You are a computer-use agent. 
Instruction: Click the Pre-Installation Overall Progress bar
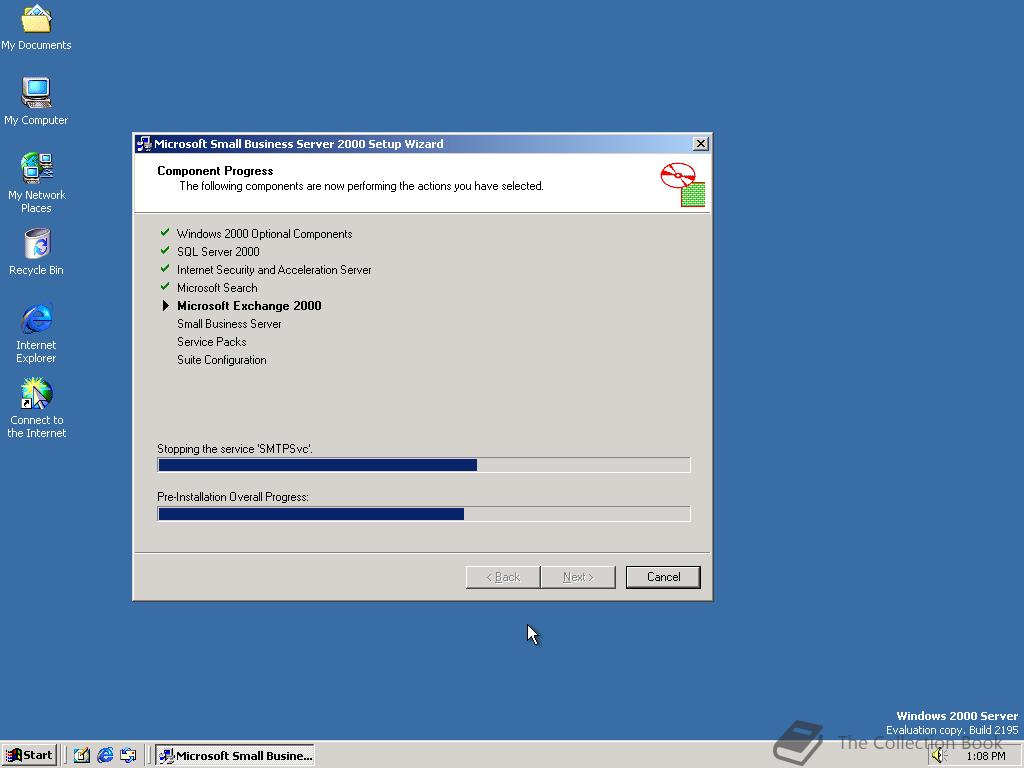click(x=424, y=513)
